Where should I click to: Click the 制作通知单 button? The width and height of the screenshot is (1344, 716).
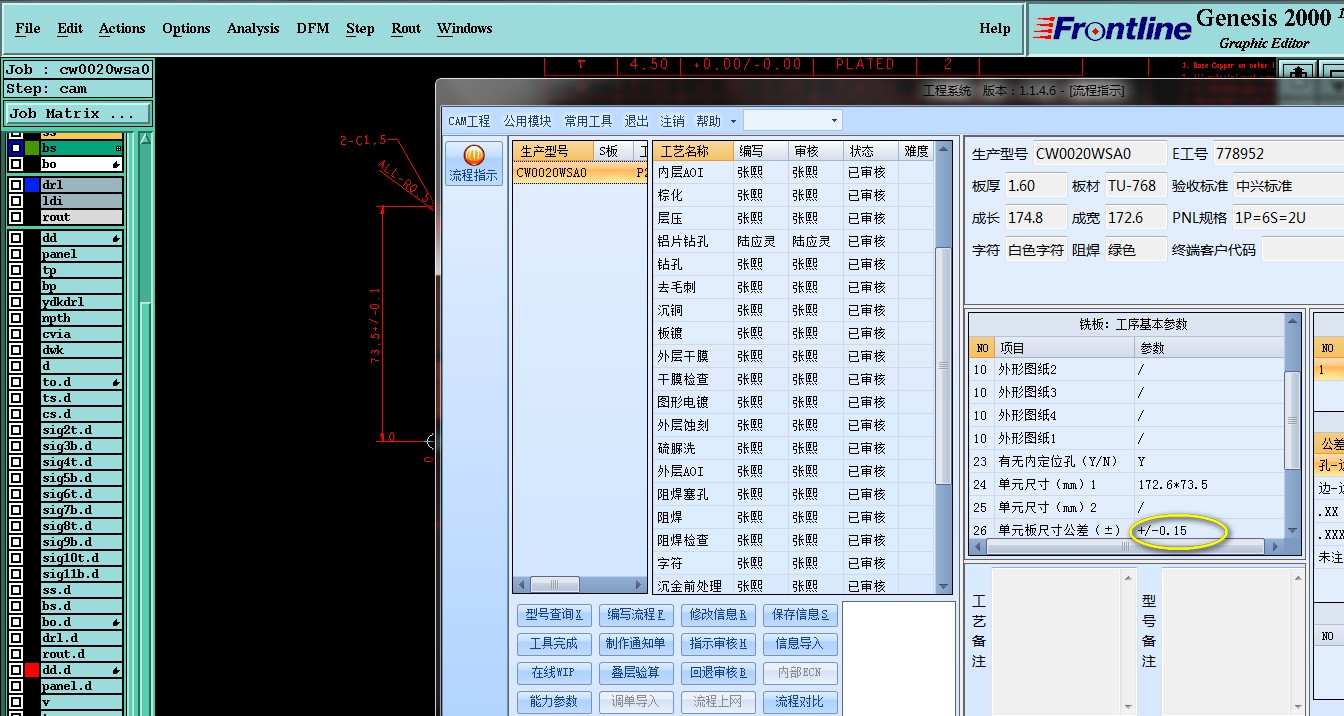coord(636,643)
